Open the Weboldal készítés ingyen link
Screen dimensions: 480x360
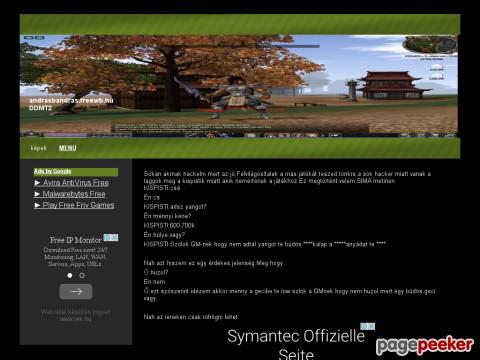76,315
